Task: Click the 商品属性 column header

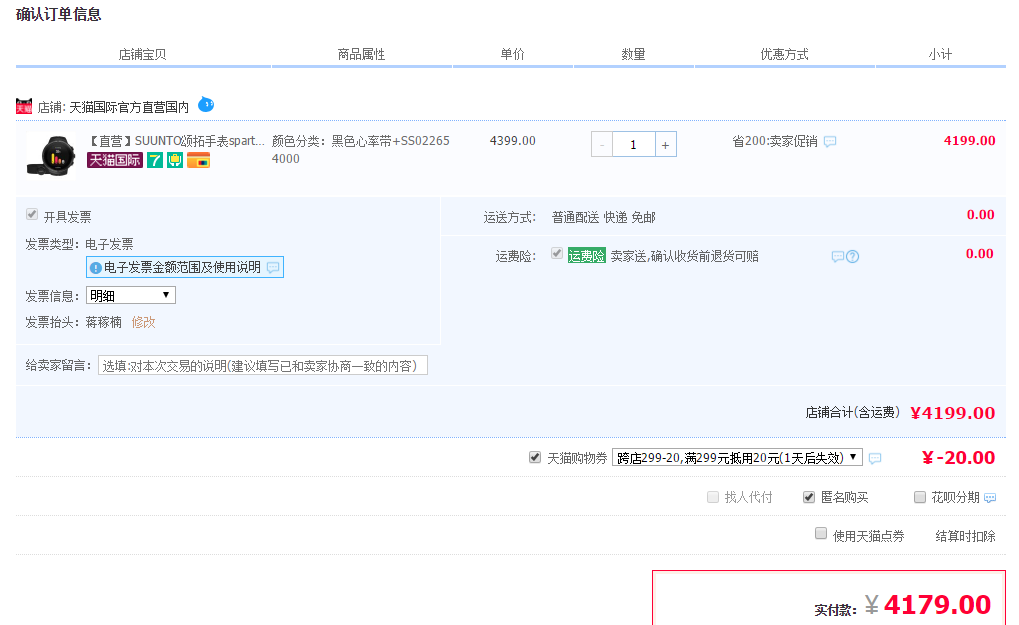Action: coord(361,55)
